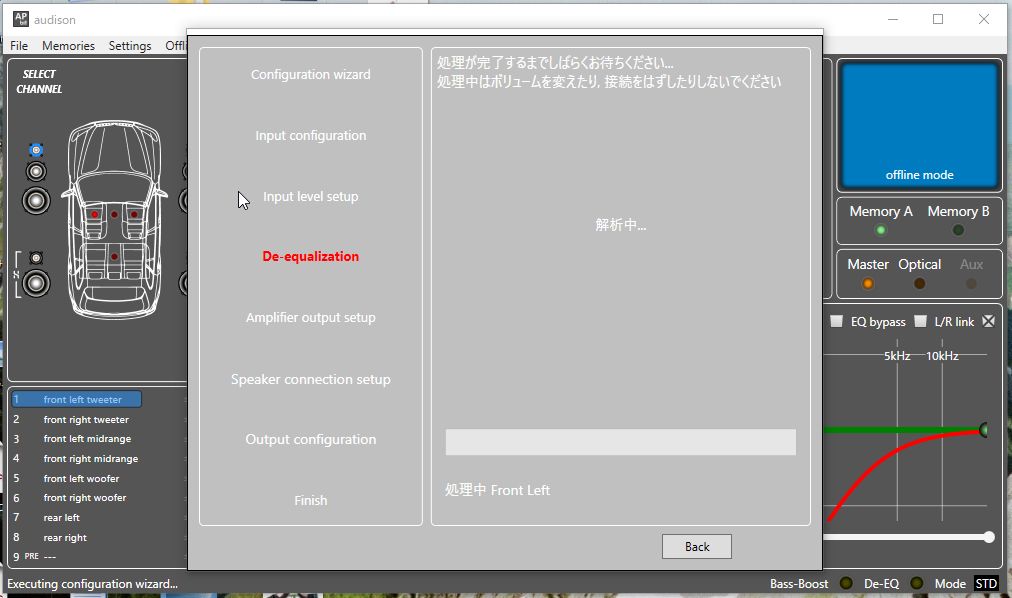Select the Optical input indicator

920,283
